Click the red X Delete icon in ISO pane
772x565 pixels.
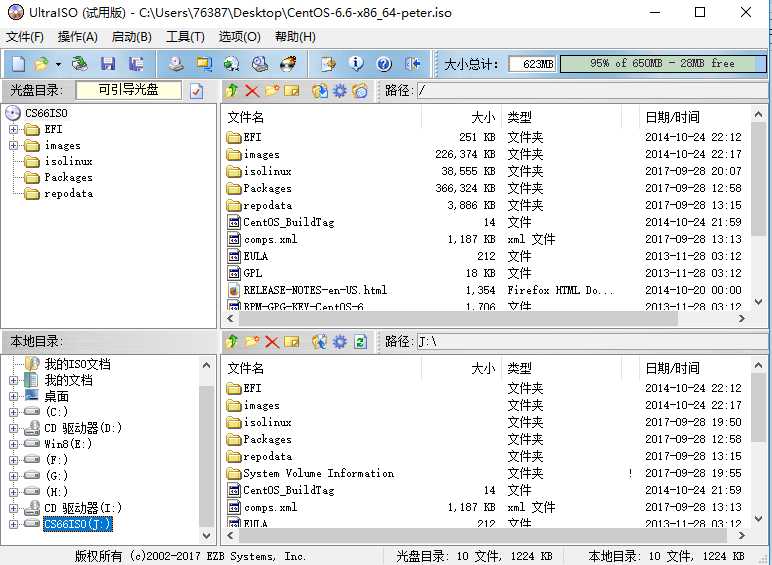[252, 91]
